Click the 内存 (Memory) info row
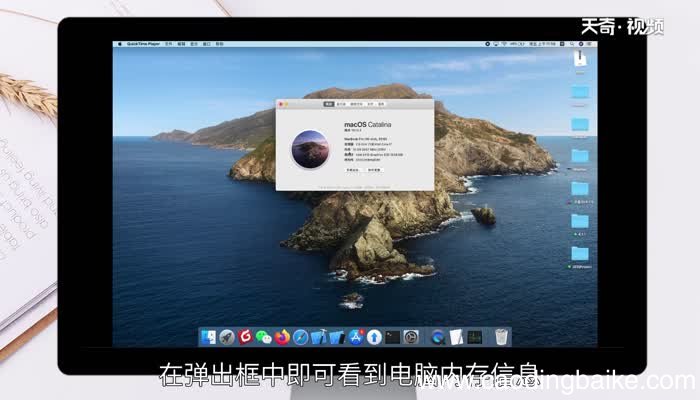Viewport: 700px width, 400px height. click(x=365, y=150)
